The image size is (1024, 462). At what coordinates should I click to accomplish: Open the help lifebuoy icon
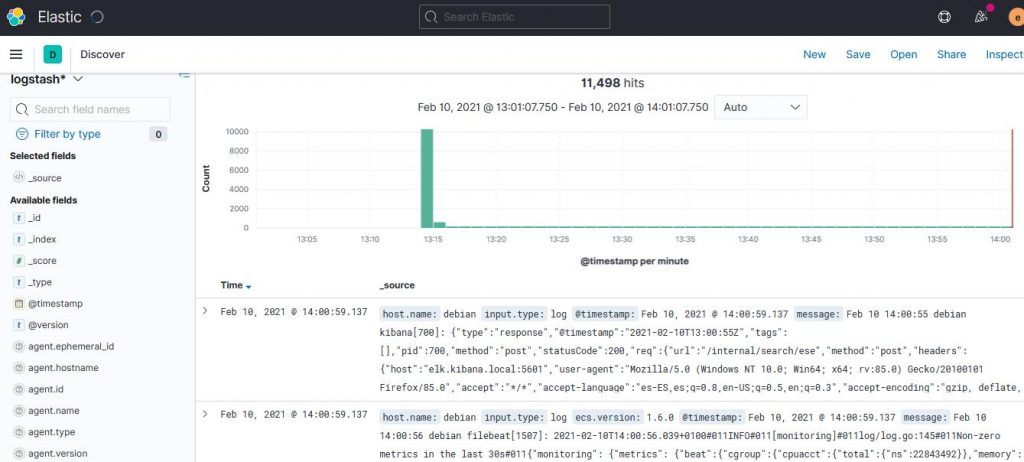click(944, 18)
